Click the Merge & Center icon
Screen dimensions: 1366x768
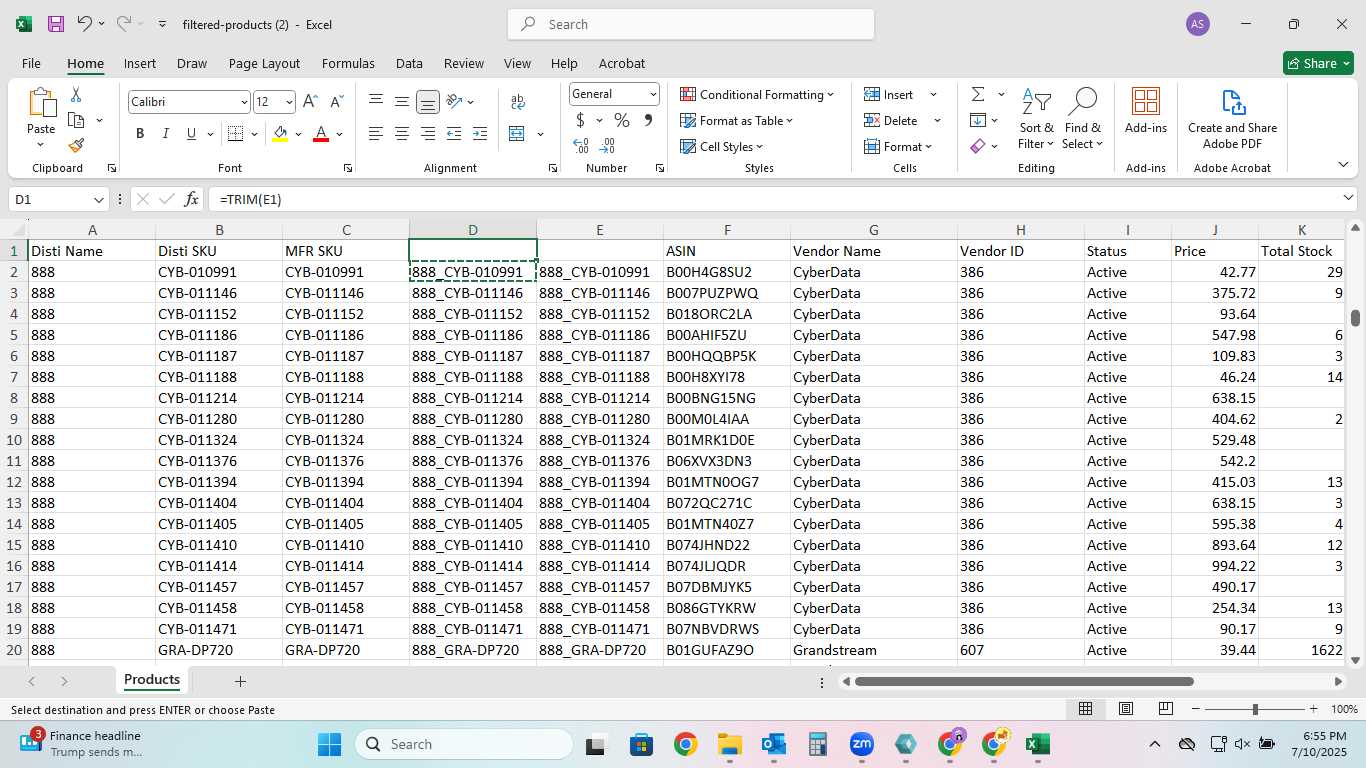(517, 134)
